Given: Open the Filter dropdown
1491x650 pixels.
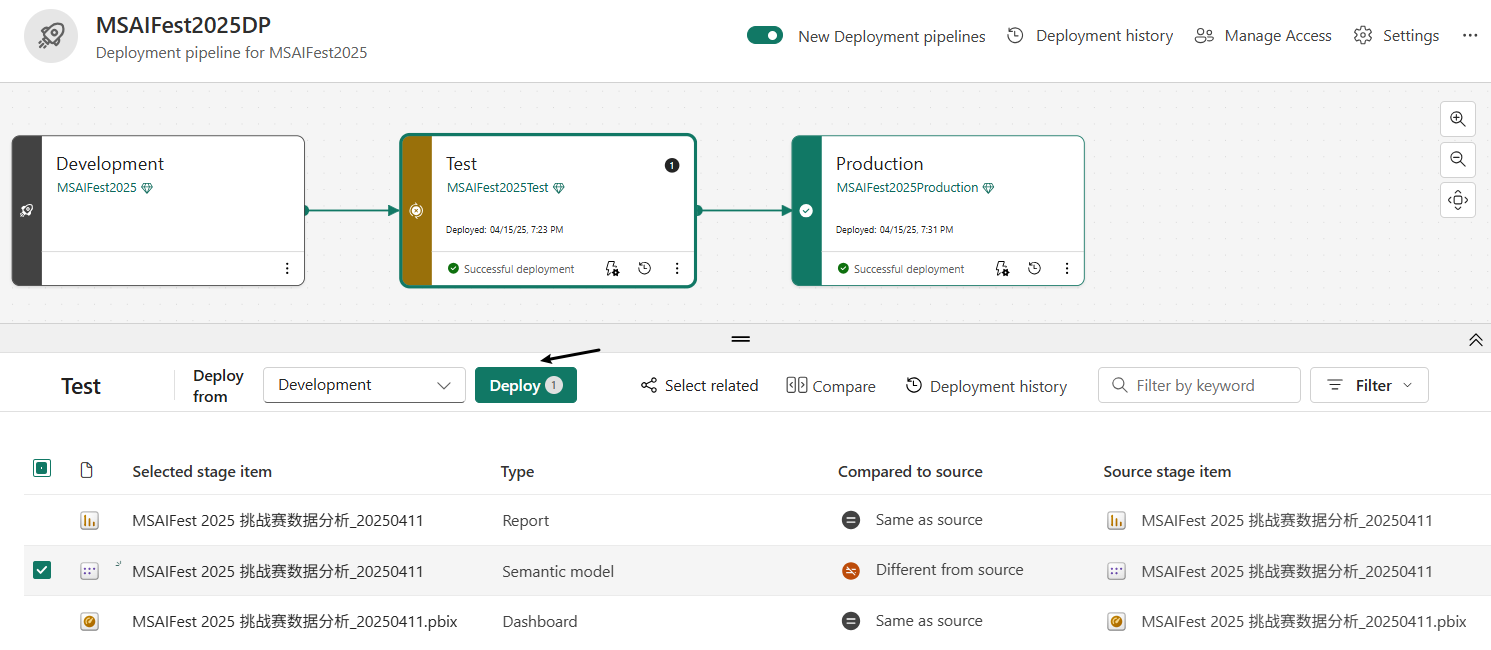Looking at the screenshot, I should (1369, 385).
